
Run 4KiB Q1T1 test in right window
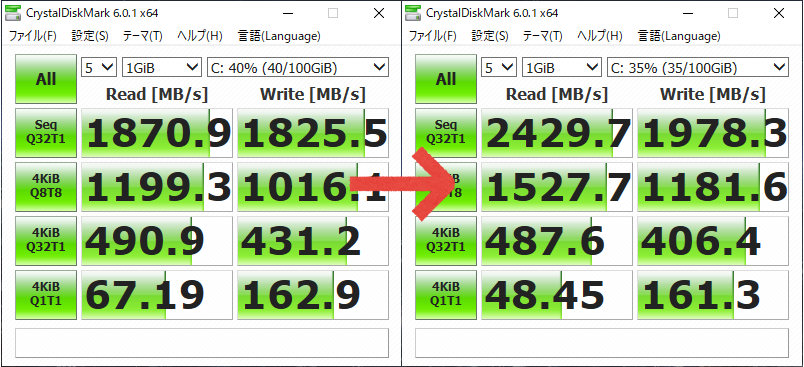tap(446, 295)
